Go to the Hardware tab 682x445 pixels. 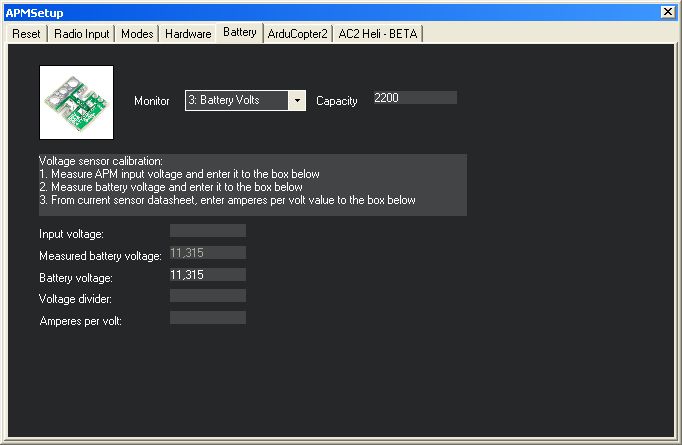(x=188, y=33)
